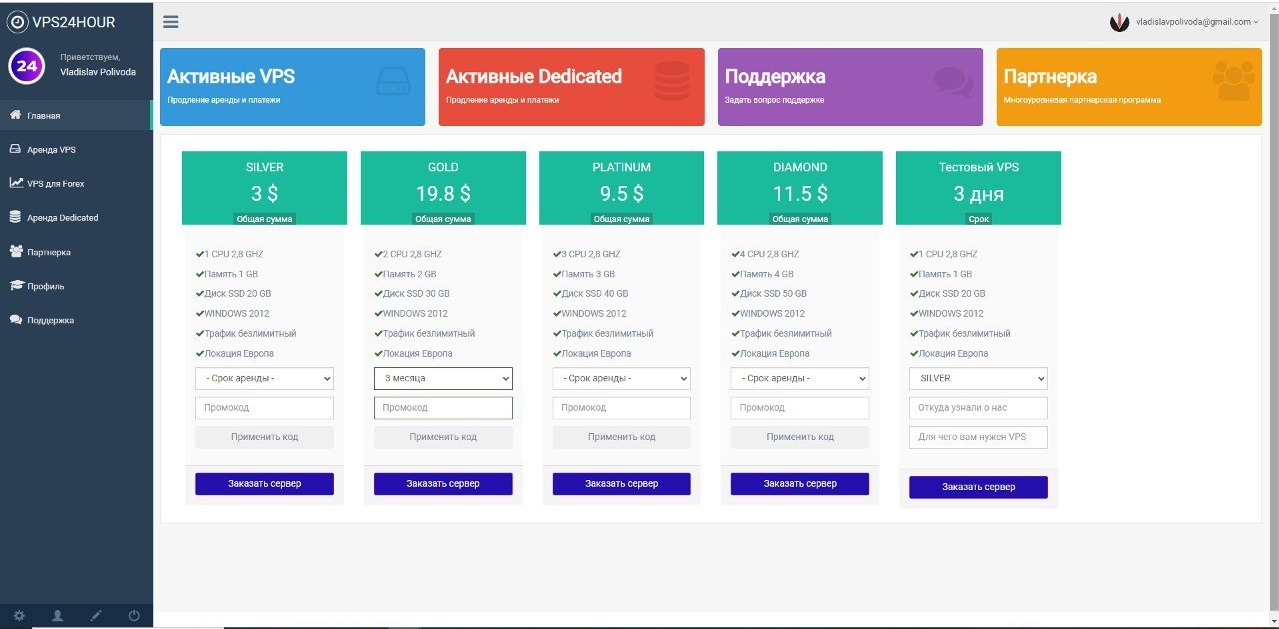Focus the SILVER plan Промокод field
Screen dimensions: 1279x629
click(264, 408)
